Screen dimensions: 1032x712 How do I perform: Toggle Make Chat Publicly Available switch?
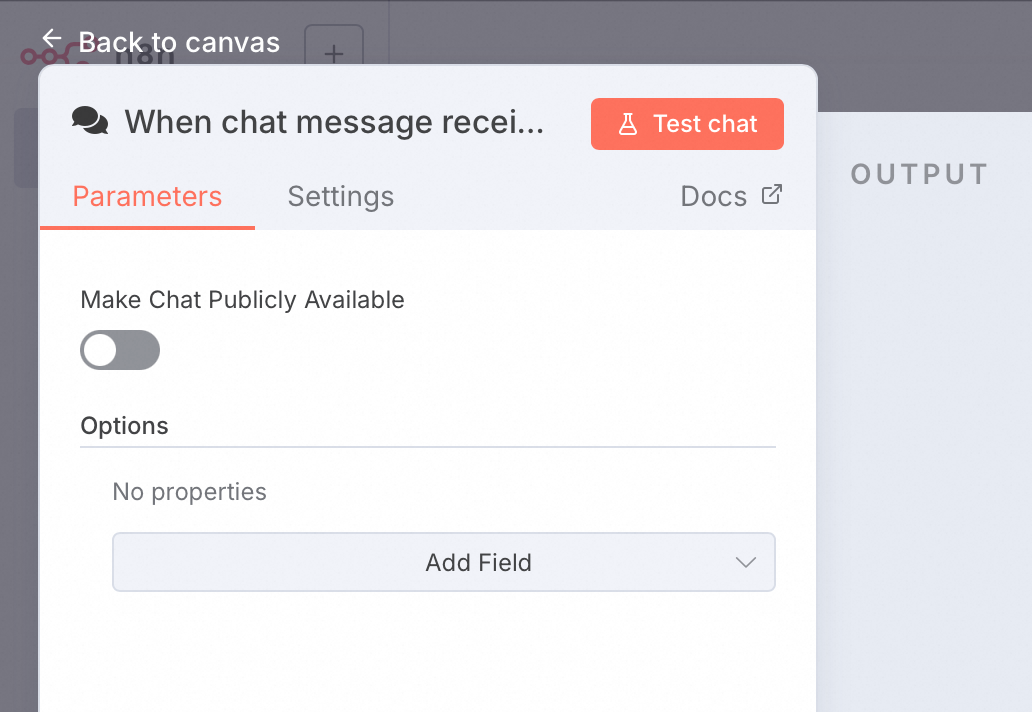pyautogui.click(x=120, y=350)
